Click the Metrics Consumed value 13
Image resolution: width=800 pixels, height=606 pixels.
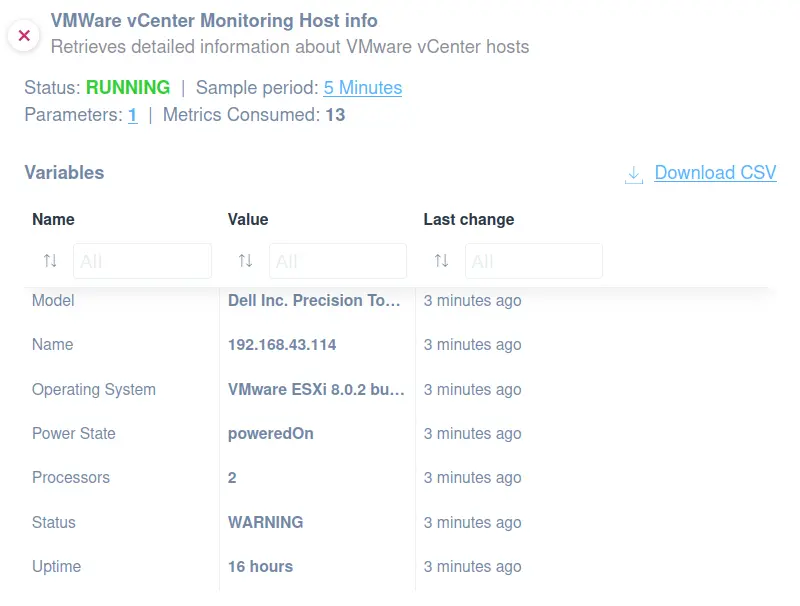tap(335, 115)
